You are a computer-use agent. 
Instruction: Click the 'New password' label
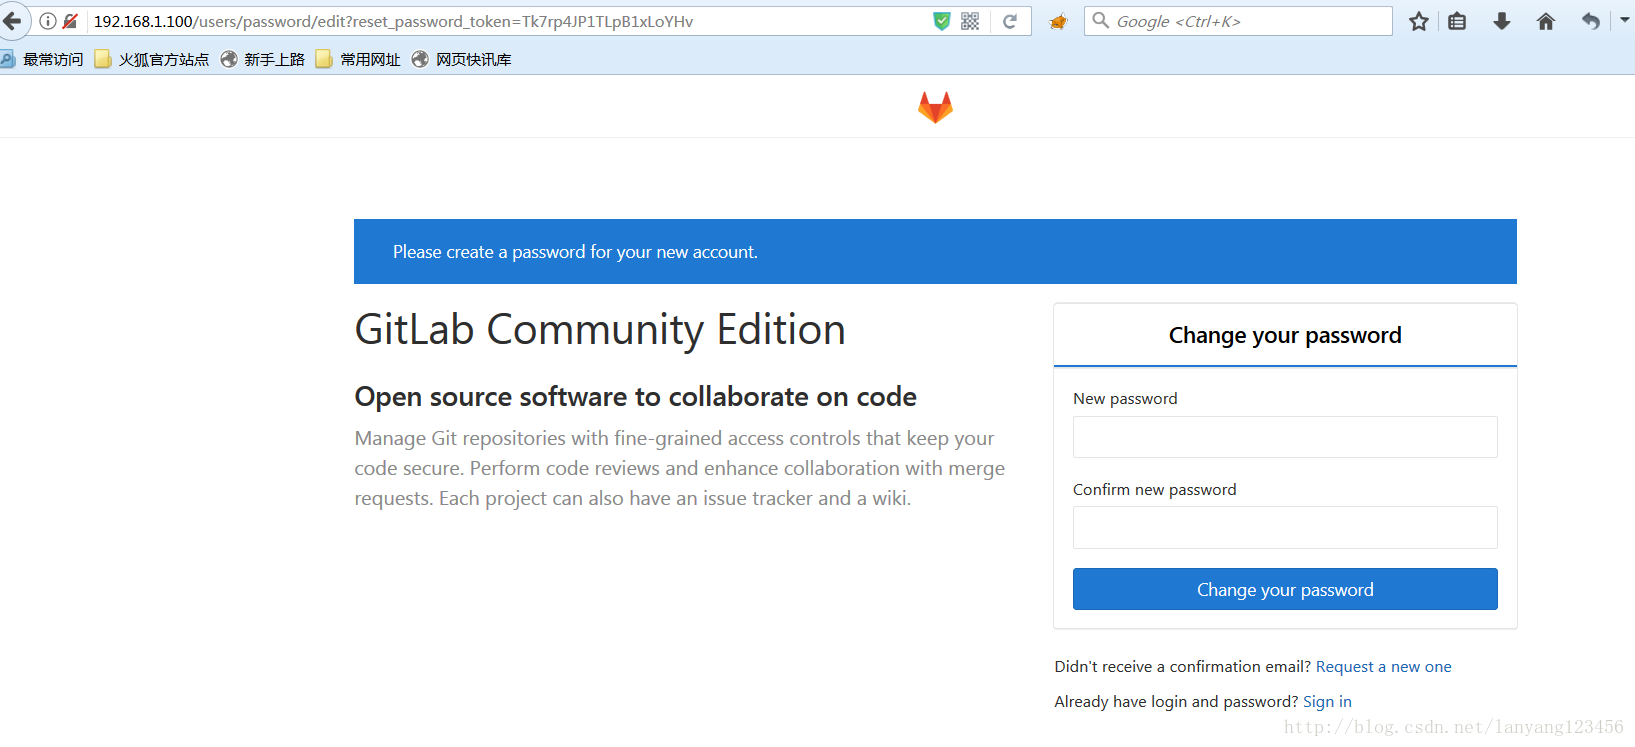click(1125, 399)
